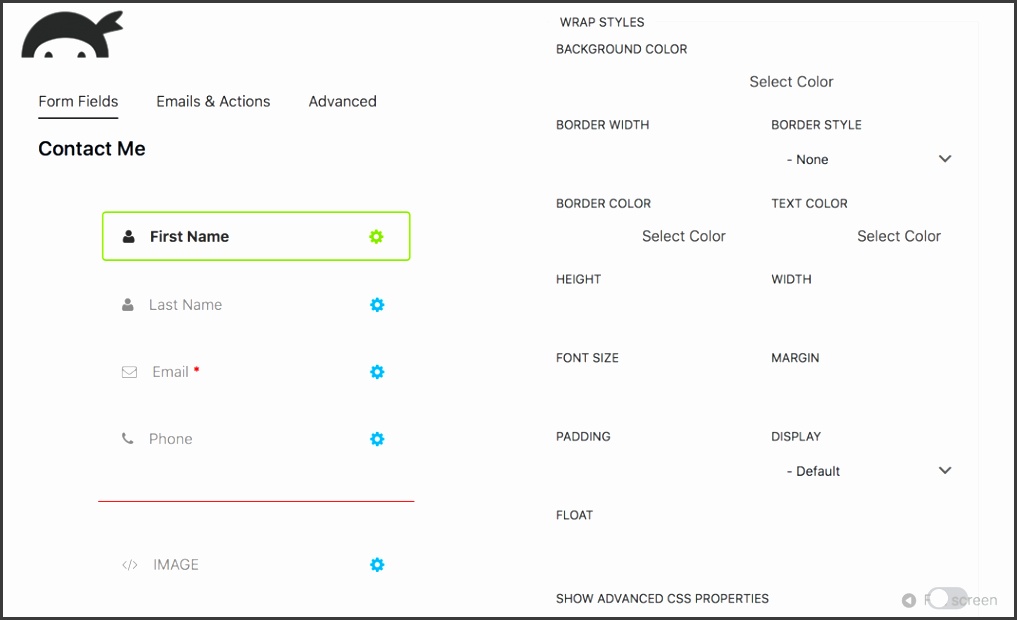1017x620 pixels.
Task: Toggle Show Advanced CSS Properties switch
Action: (946, 599)
